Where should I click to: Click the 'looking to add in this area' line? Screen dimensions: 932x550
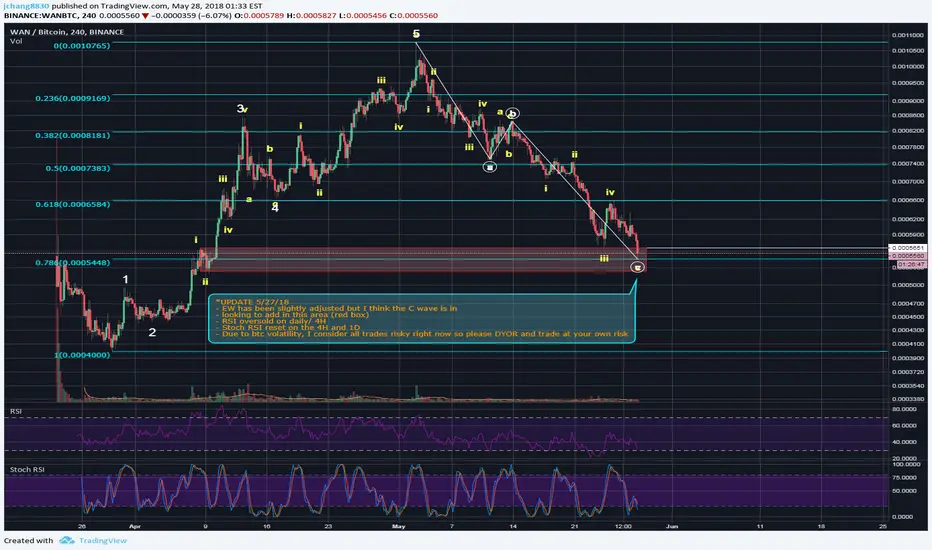(x=292, y=315)
